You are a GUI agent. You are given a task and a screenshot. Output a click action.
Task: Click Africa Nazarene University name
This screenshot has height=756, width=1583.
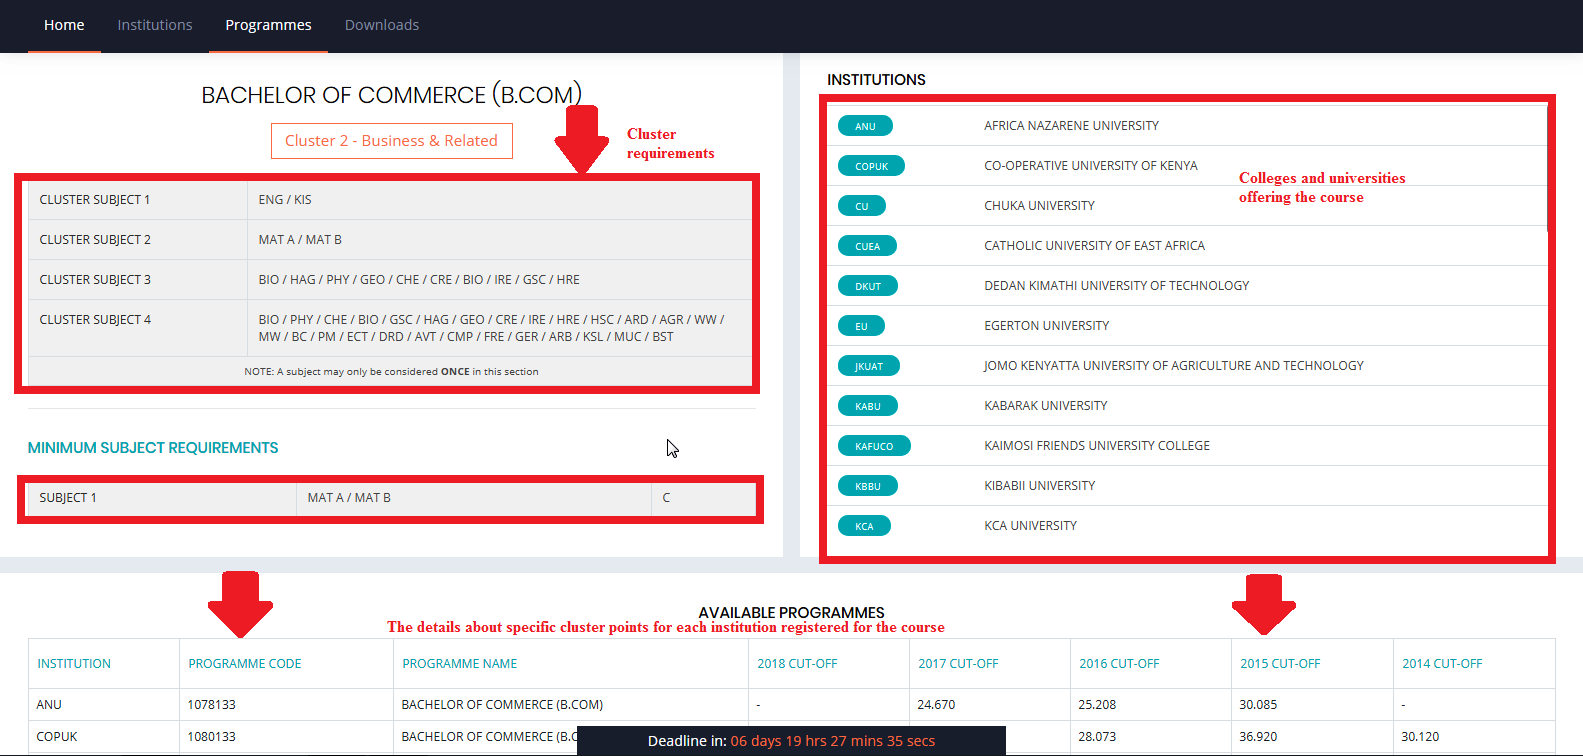1071,126
